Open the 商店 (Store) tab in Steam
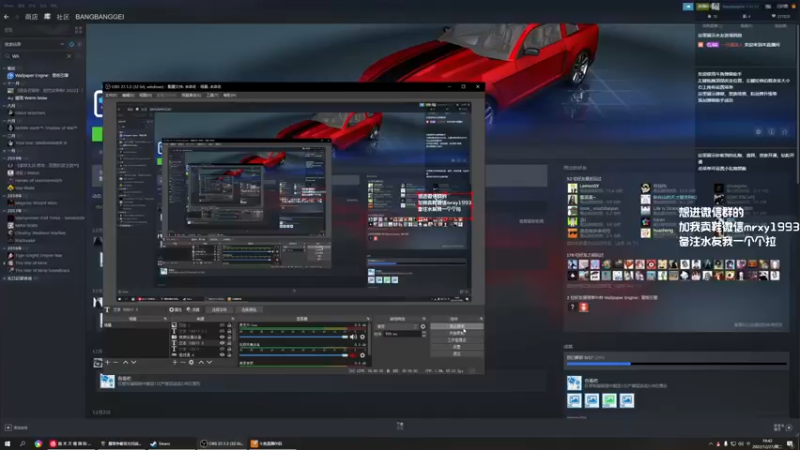The height and width of the screenshot is (450, 800). pos(31,17)
